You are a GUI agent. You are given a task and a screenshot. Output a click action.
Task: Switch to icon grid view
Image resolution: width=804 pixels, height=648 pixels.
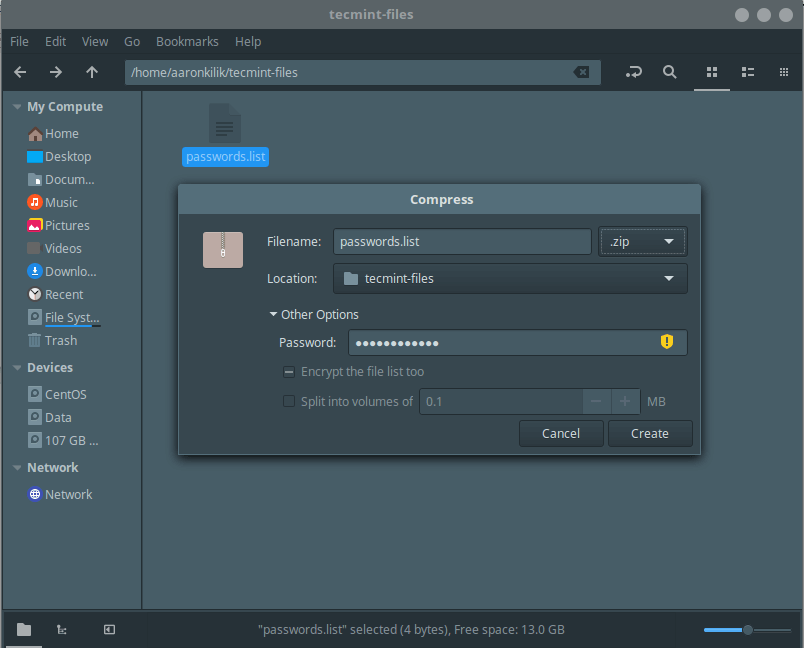point(712,72)
